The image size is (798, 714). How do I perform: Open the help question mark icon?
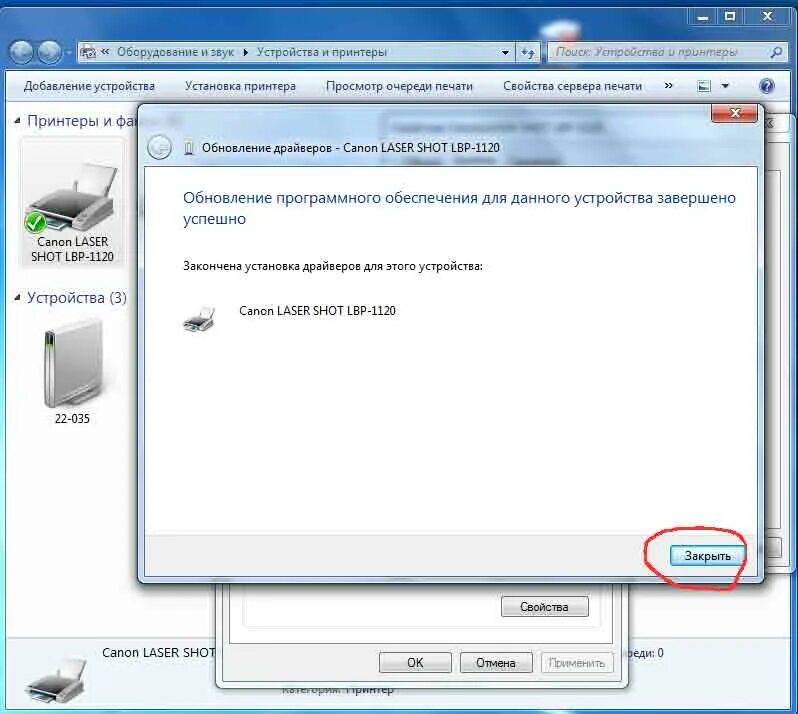pos(766,86)
